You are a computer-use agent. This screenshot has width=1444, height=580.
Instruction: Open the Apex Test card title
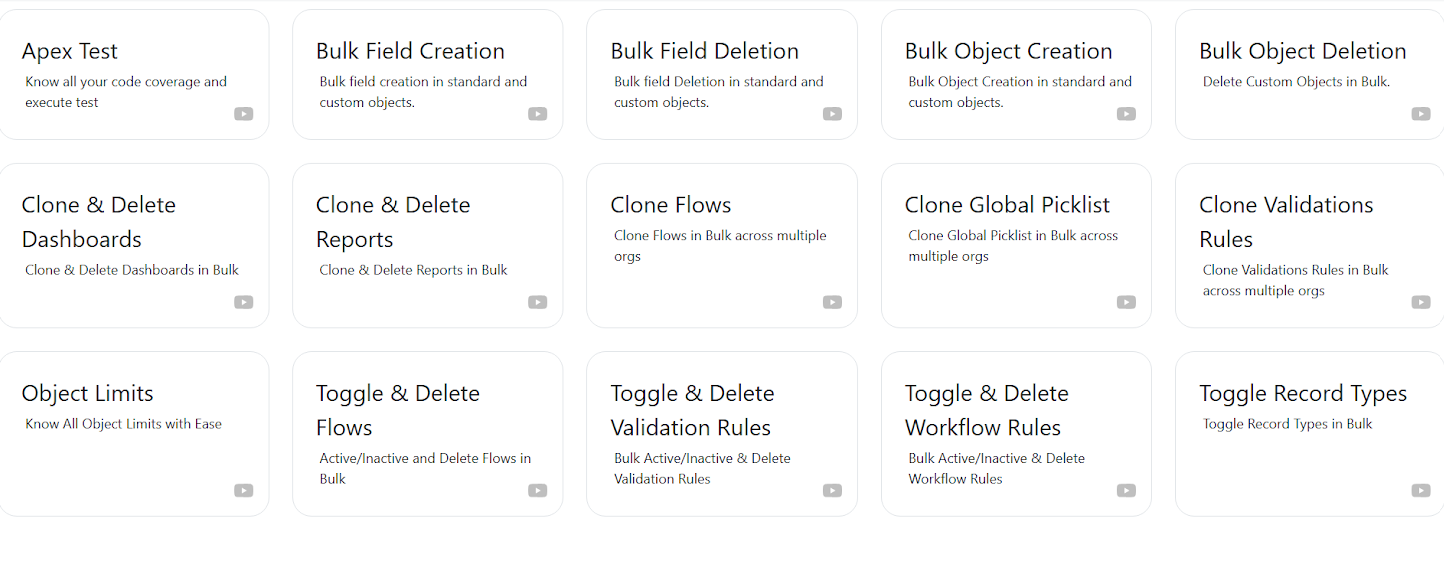[x=70, y=51]
